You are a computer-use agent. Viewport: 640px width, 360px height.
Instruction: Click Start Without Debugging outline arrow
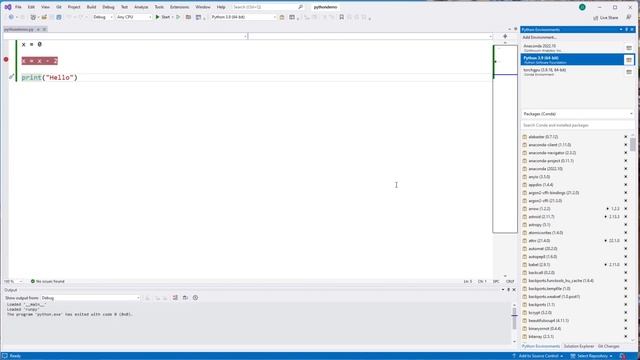tap(178, 17)
